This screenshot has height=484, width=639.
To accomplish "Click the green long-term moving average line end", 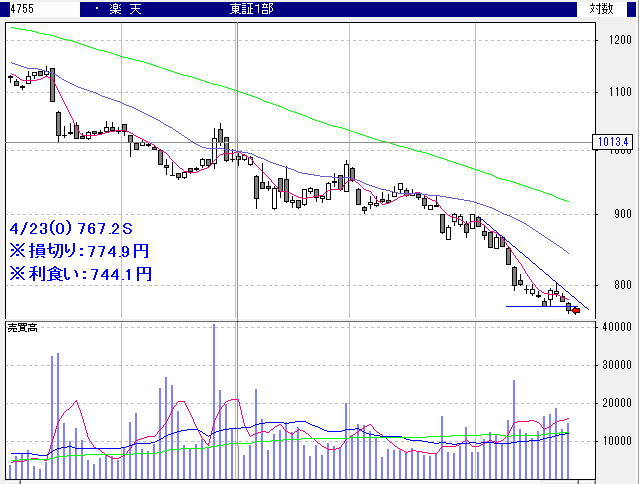I will click(566, 201).
